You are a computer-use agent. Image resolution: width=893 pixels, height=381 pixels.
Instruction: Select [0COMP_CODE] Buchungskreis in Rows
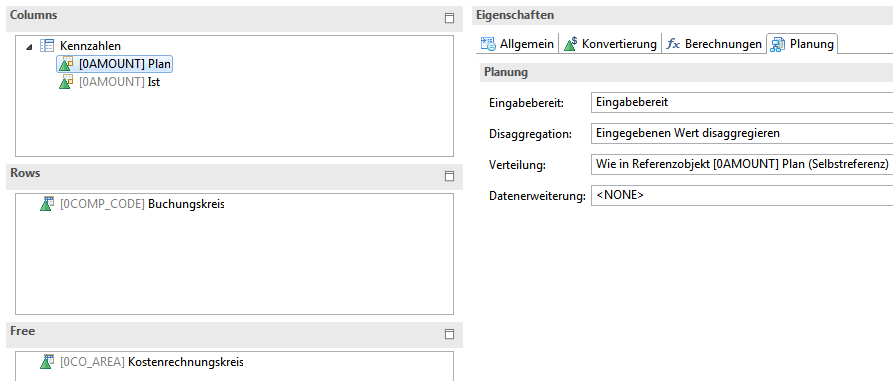coord(132,204)
